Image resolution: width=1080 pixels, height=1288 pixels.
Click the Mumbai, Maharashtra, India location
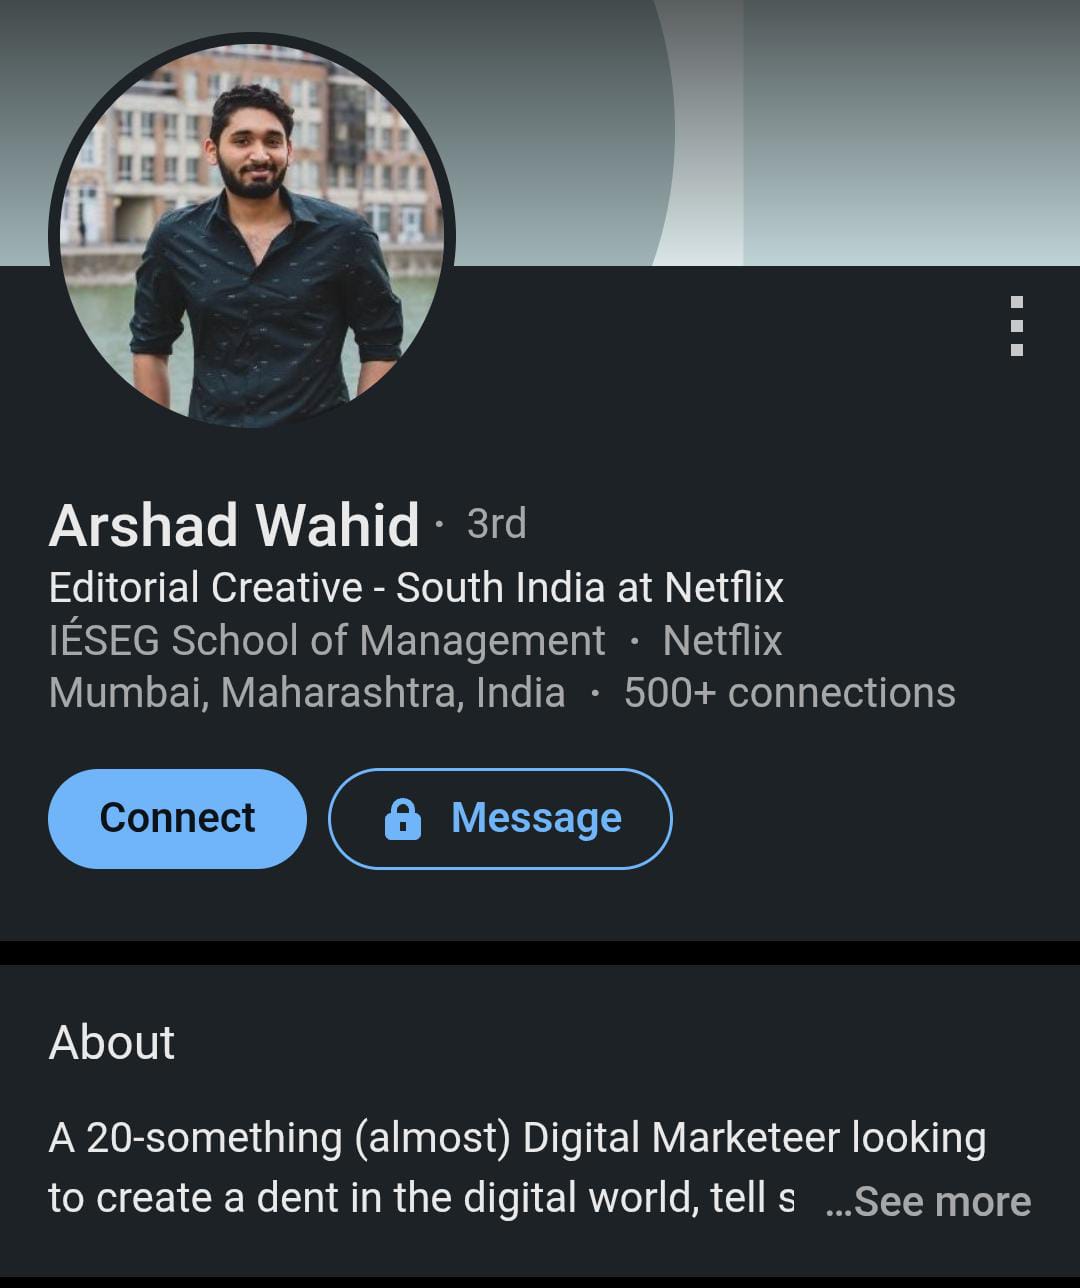(307, 693)
